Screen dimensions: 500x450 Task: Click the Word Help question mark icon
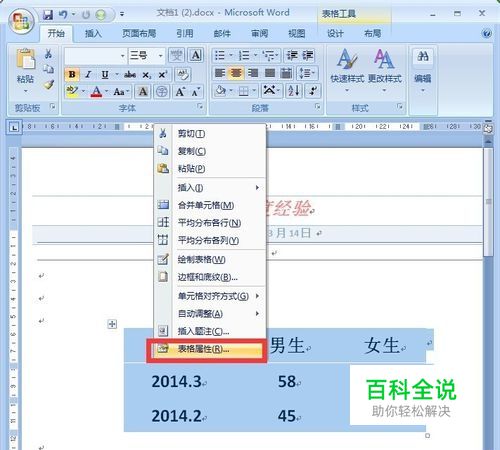[487, 33]
